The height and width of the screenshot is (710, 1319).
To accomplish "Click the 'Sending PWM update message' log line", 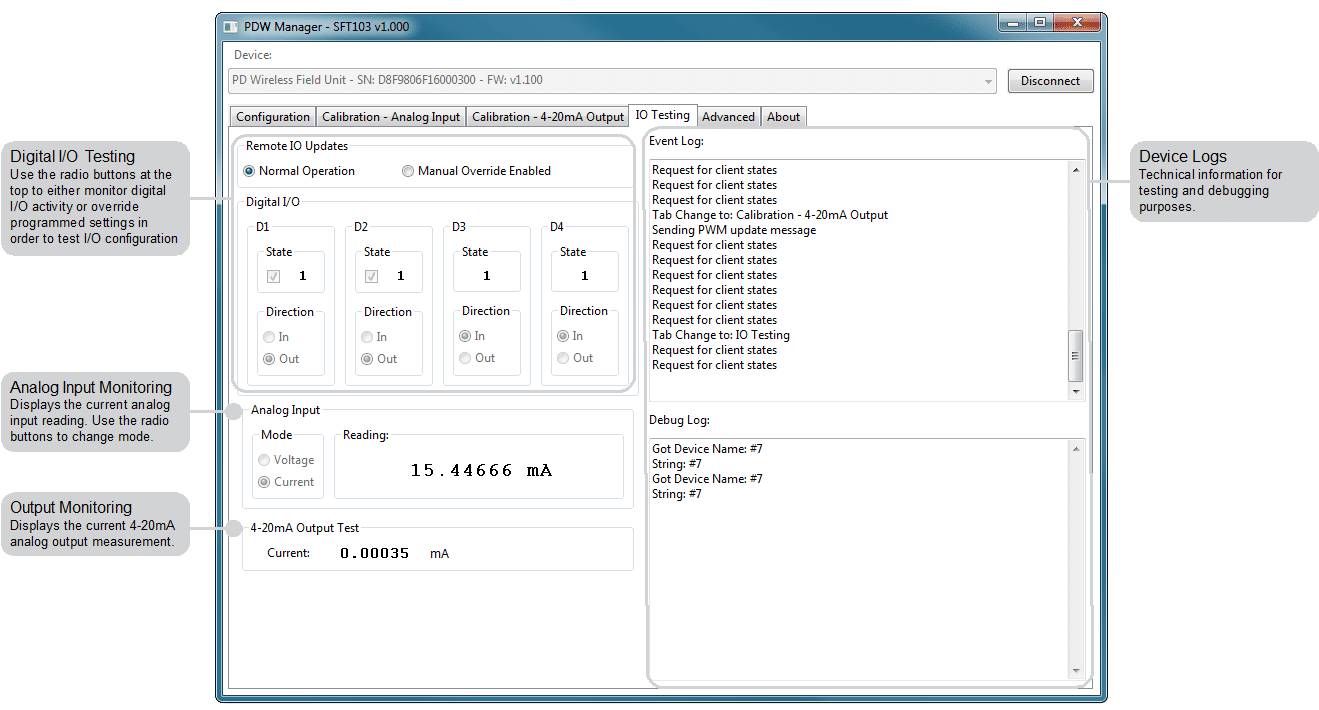I will tap(734, 230).
